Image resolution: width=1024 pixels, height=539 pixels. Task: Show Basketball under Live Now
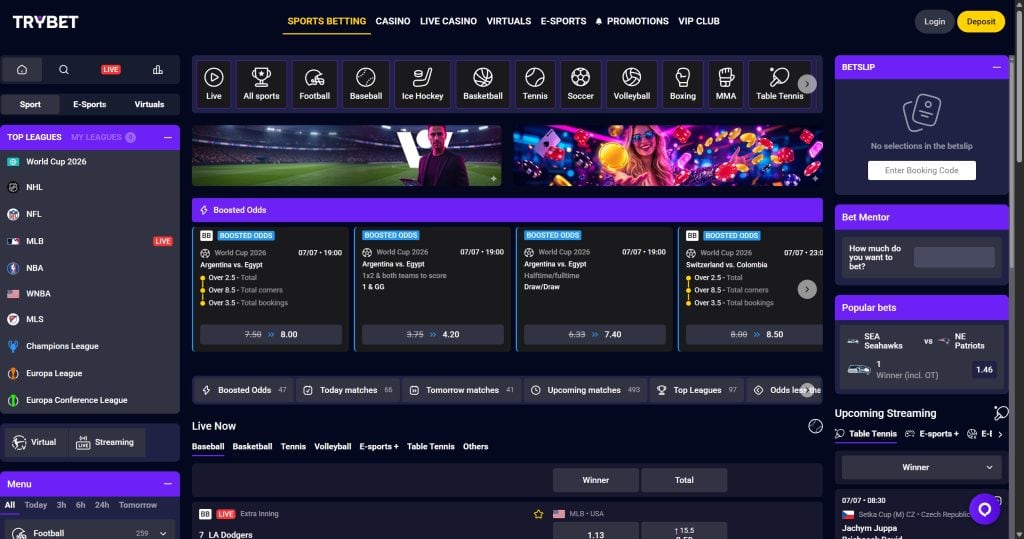[x=252, y=447]
